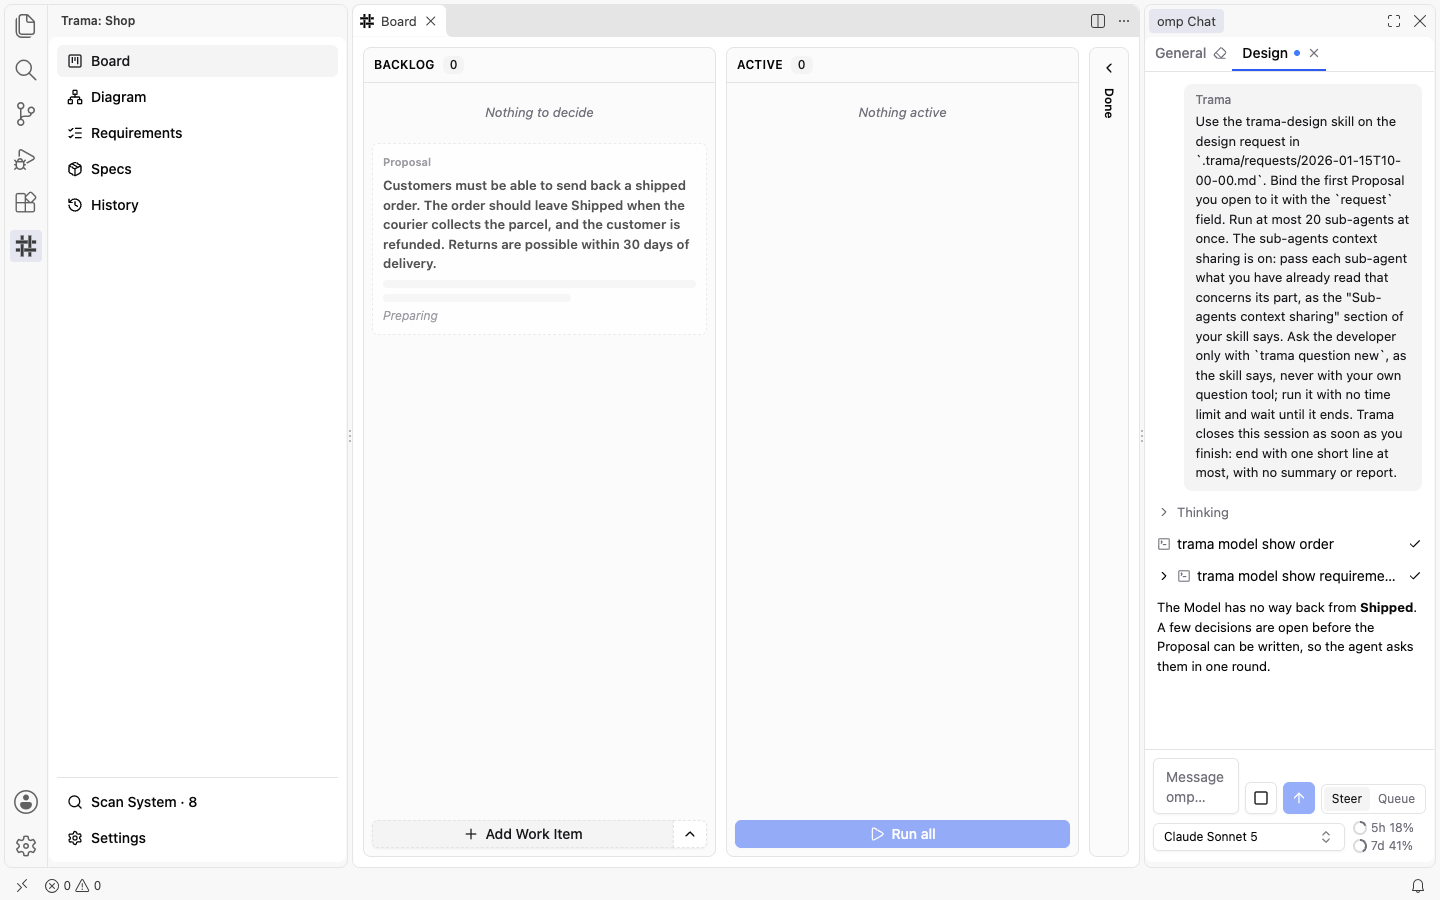
Task: Open the Manage gear icon
Action: (x=26, y=846)
